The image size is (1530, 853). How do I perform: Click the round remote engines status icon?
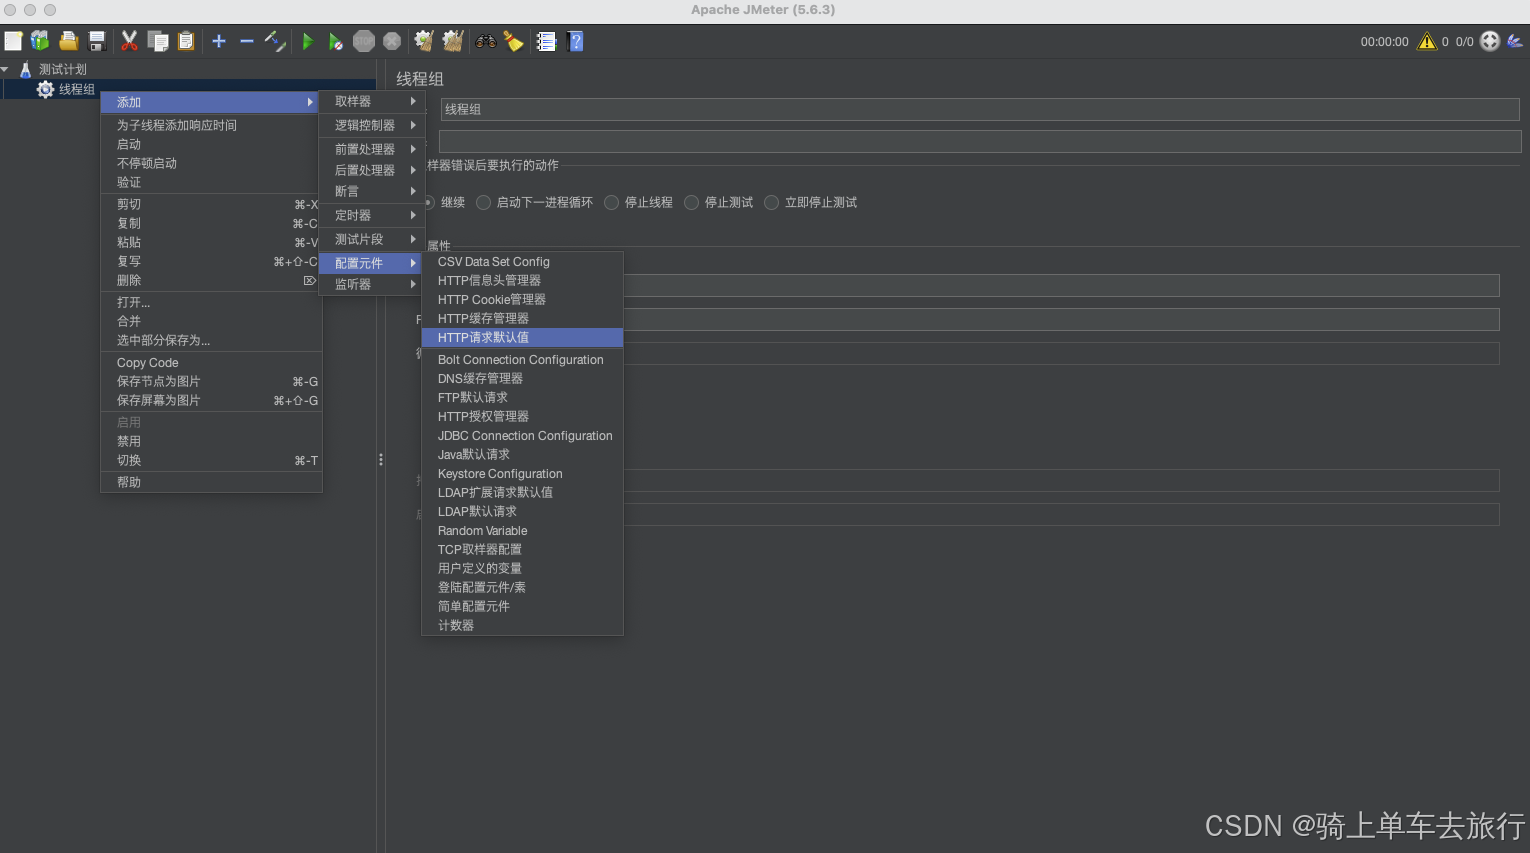pos(1490,41)
